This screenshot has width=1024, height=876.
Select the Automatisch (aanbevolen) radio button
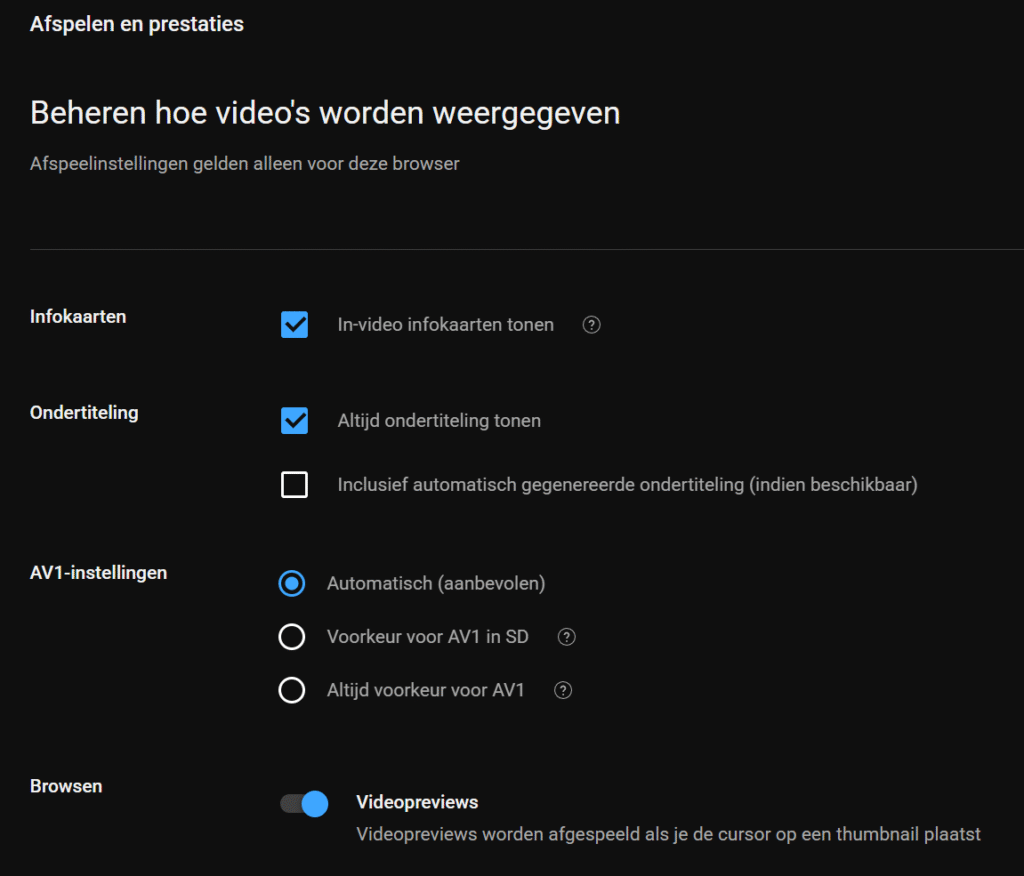click(x=292, y=584)
